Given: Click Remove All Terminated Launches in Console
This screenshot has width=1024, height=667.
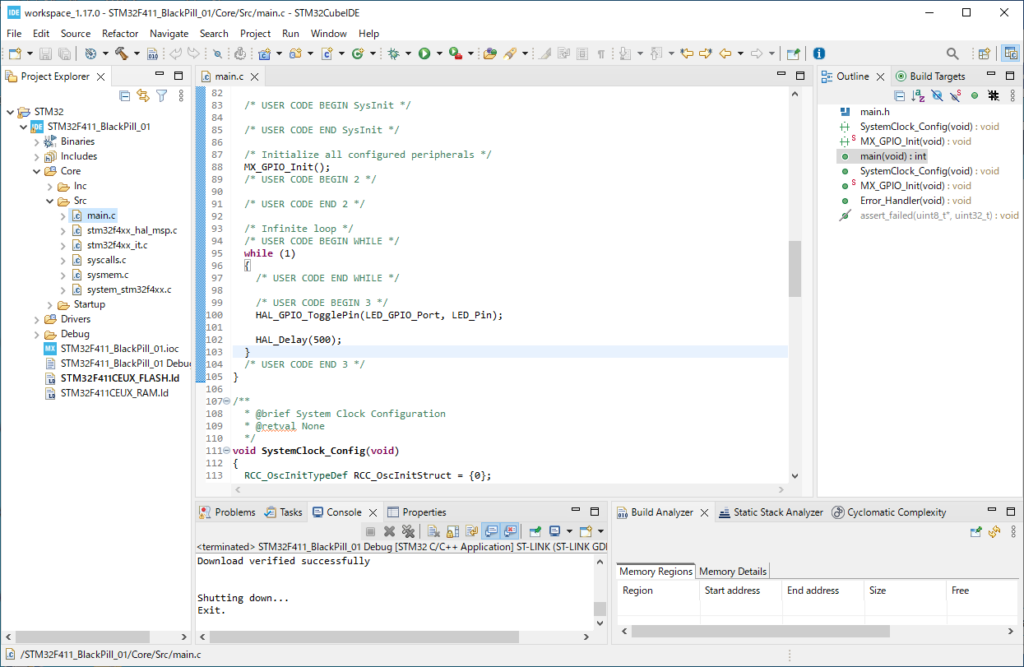Looking at the screenshot, I should (408, 531).
